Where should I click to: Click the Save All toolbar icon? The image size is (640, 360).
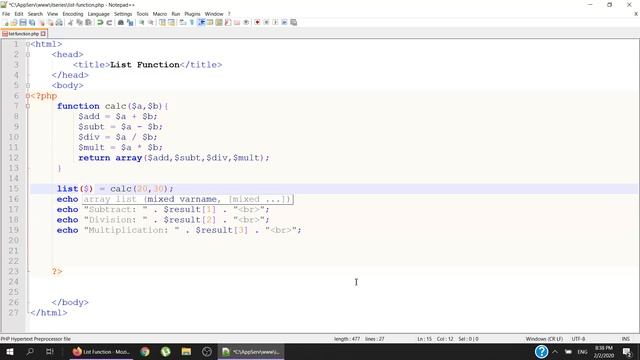coord(32,22)
